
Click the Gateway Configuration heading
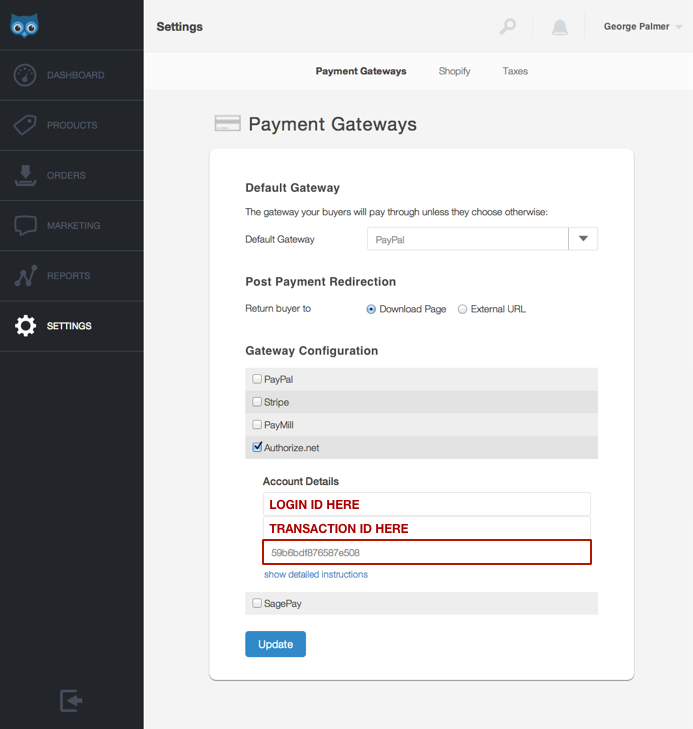click(x=312, y=351)
